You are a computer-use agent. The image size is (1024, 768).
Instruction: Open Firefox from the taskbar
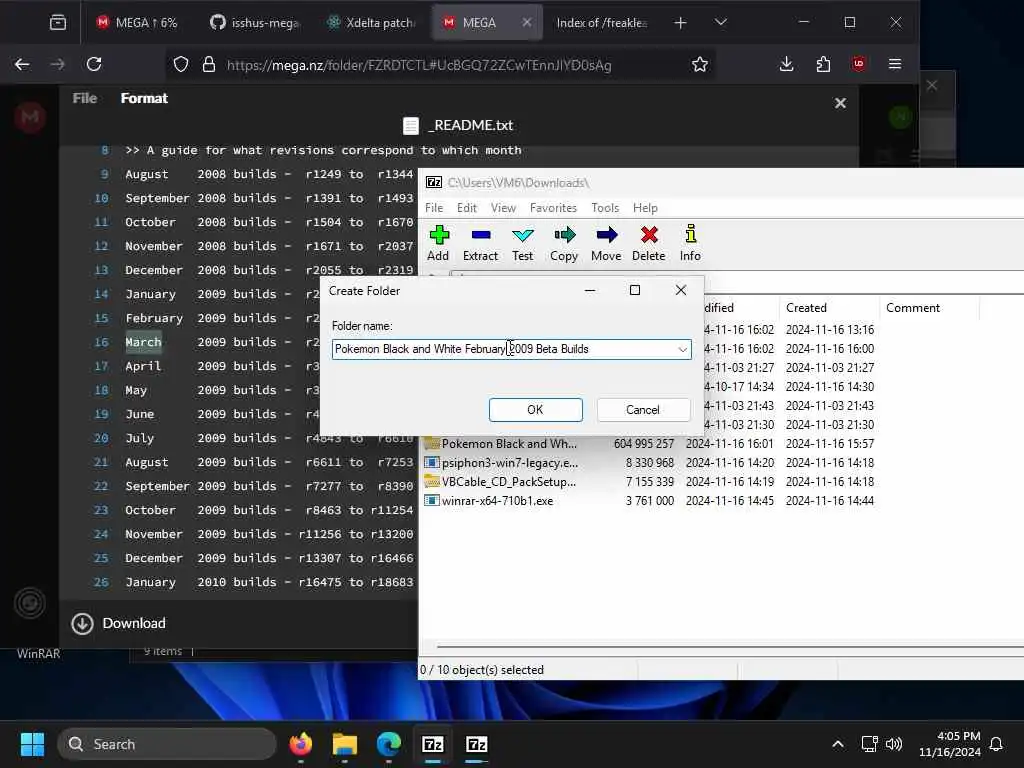click(x=300, y=744)
